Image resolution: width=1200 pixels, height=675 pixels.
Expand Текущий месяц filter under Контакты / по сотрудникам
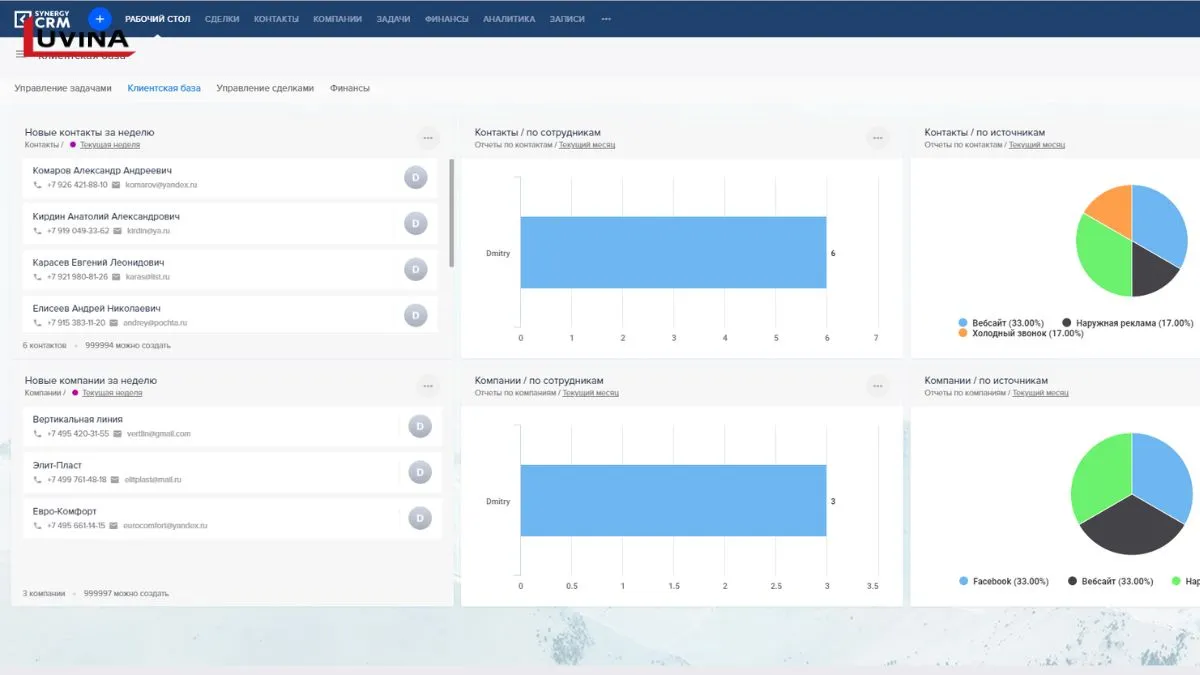(586, 145)
